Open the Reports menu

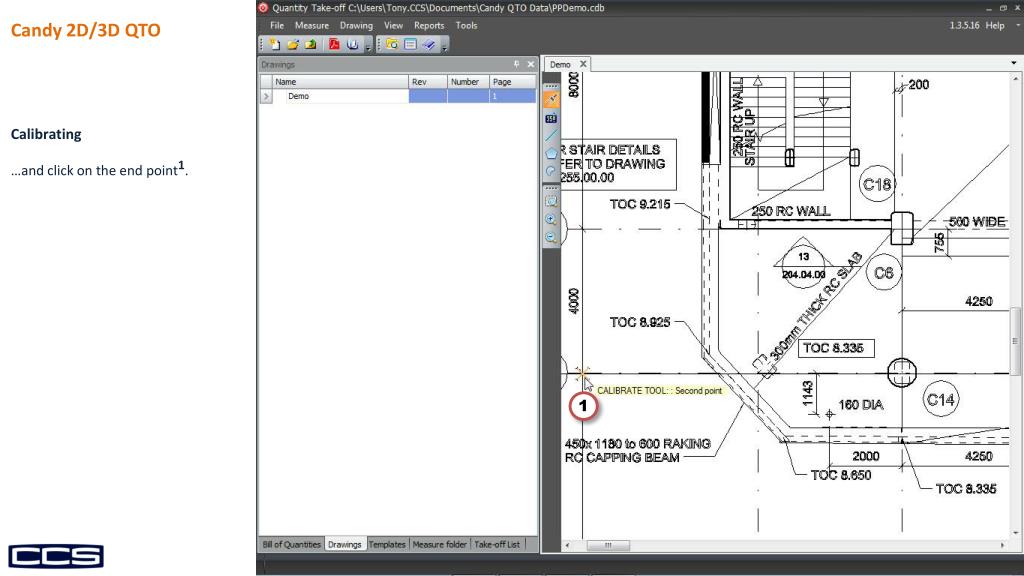[429, 25]
